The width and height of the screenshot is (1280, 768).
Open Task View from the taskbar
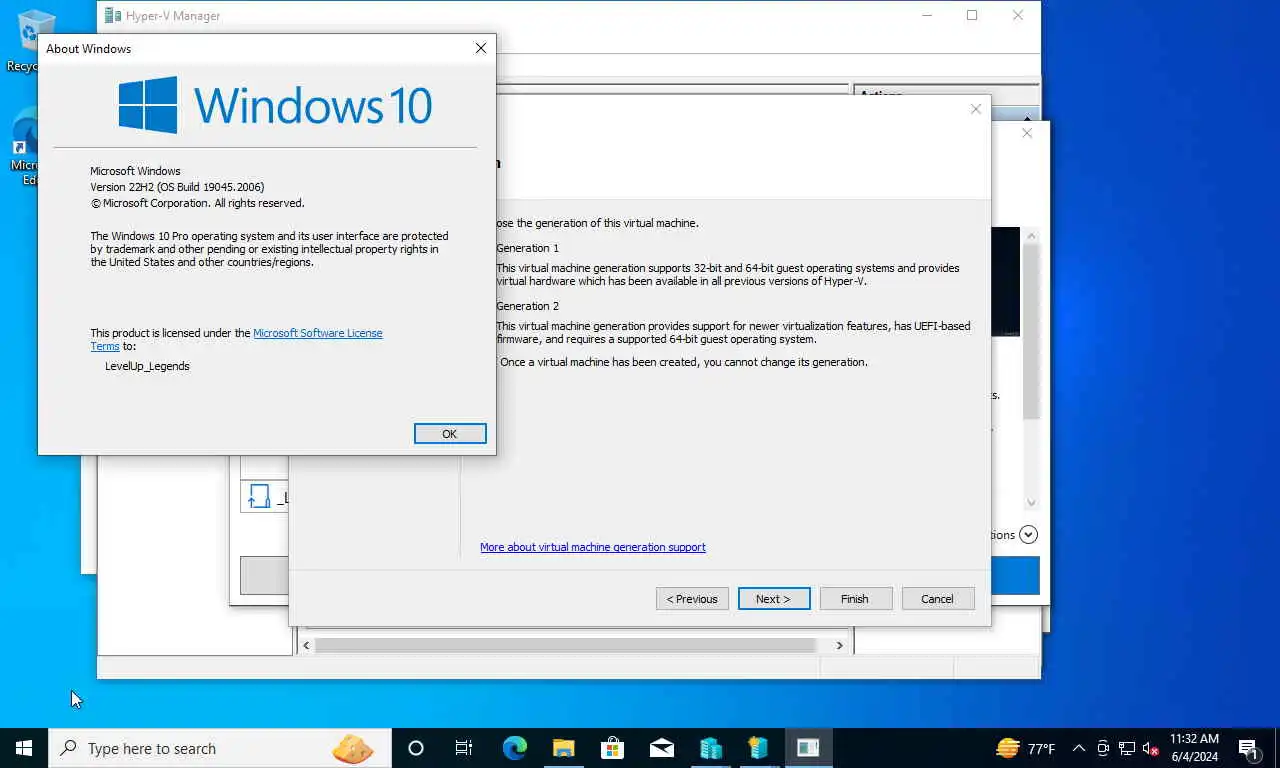pyautogui.click(x=464, y=748)
